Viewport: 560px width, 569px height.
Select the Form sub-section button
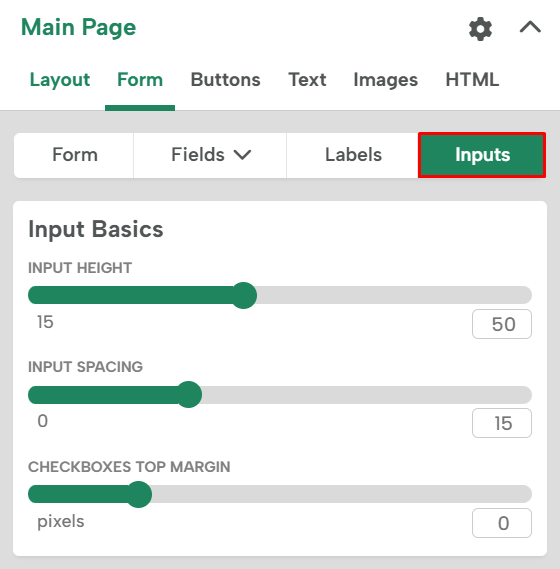(x=74, y=155)
